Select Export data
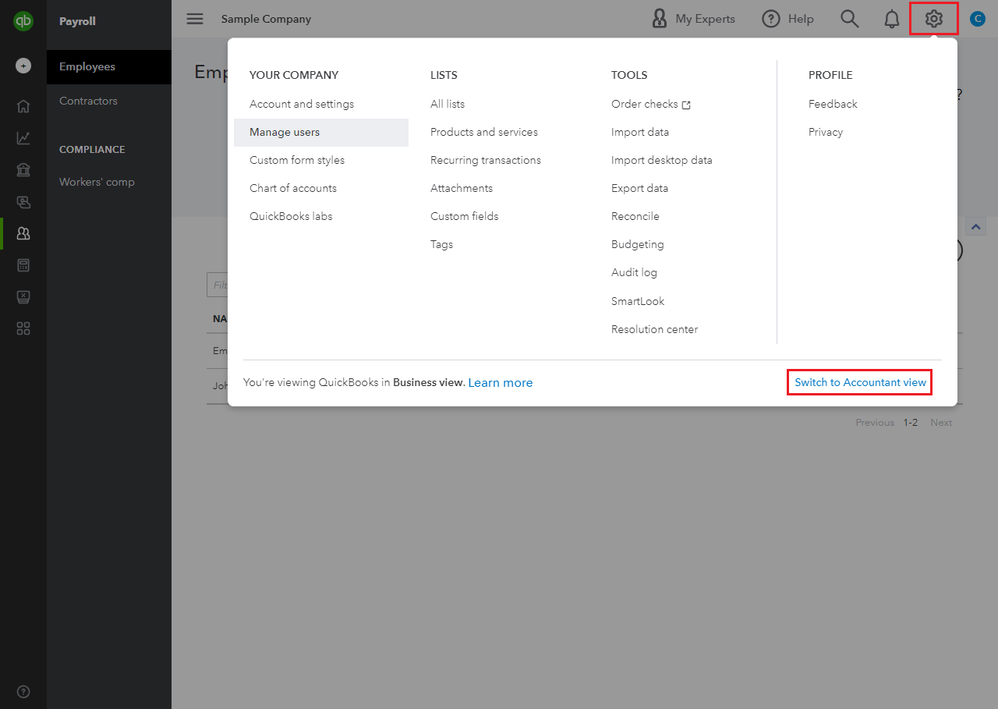This screenshot has width=998, height=709. [640, 188]
